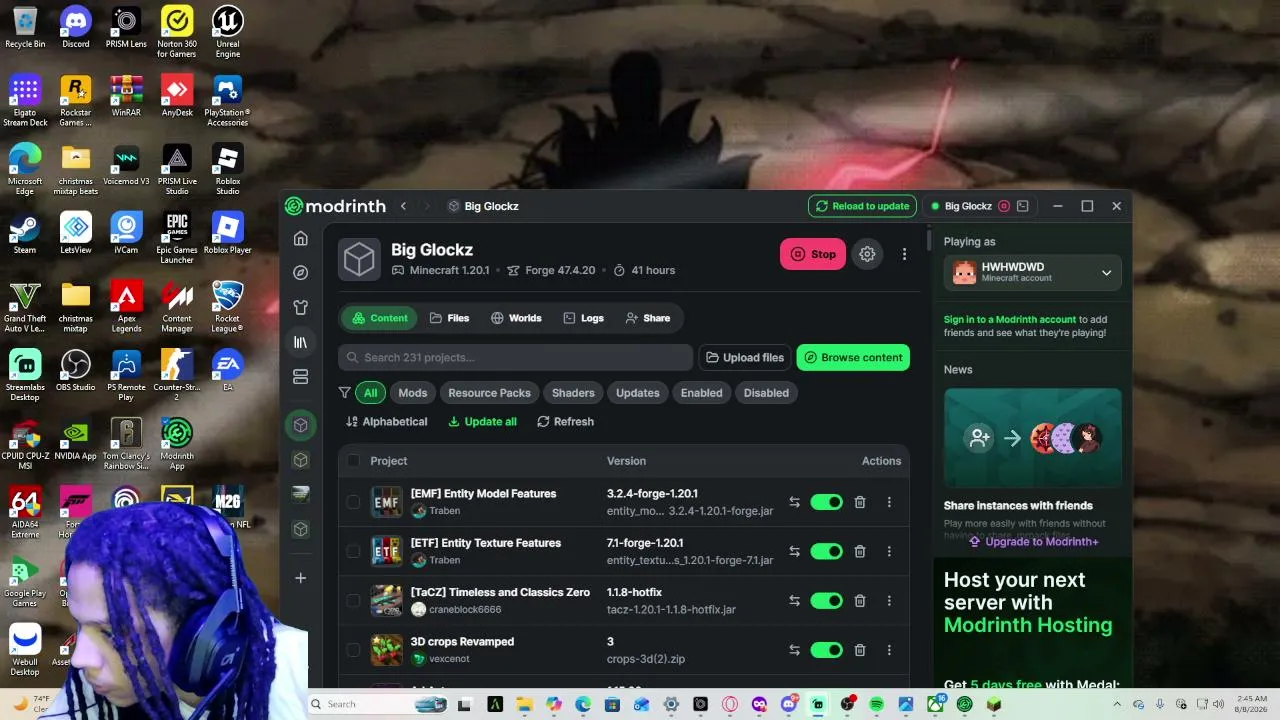Viewport: 1280px width, 720px height.
Task: Click Update all projects
Action: [482, 422]
